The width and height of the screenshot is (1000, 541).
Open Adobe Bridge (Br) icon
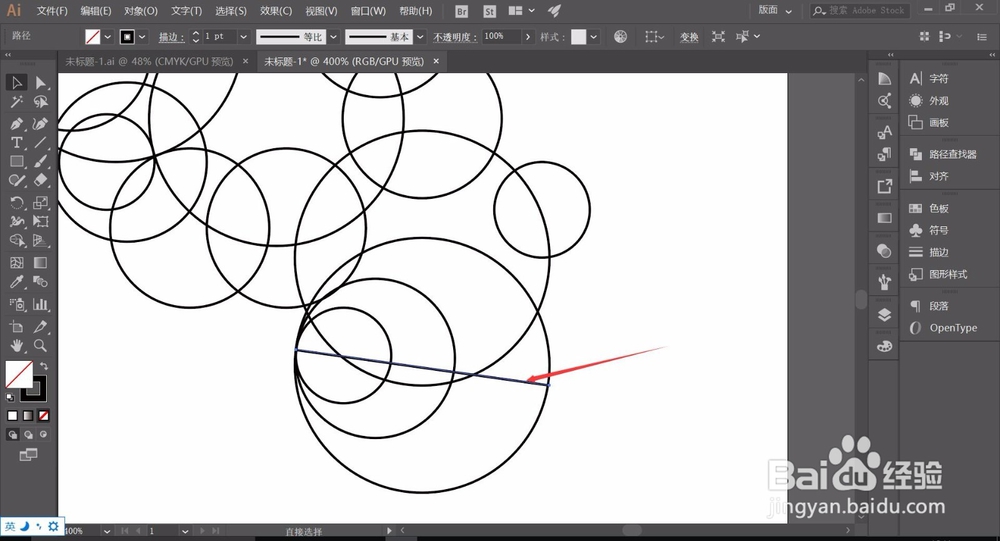[x=461, y=11]
